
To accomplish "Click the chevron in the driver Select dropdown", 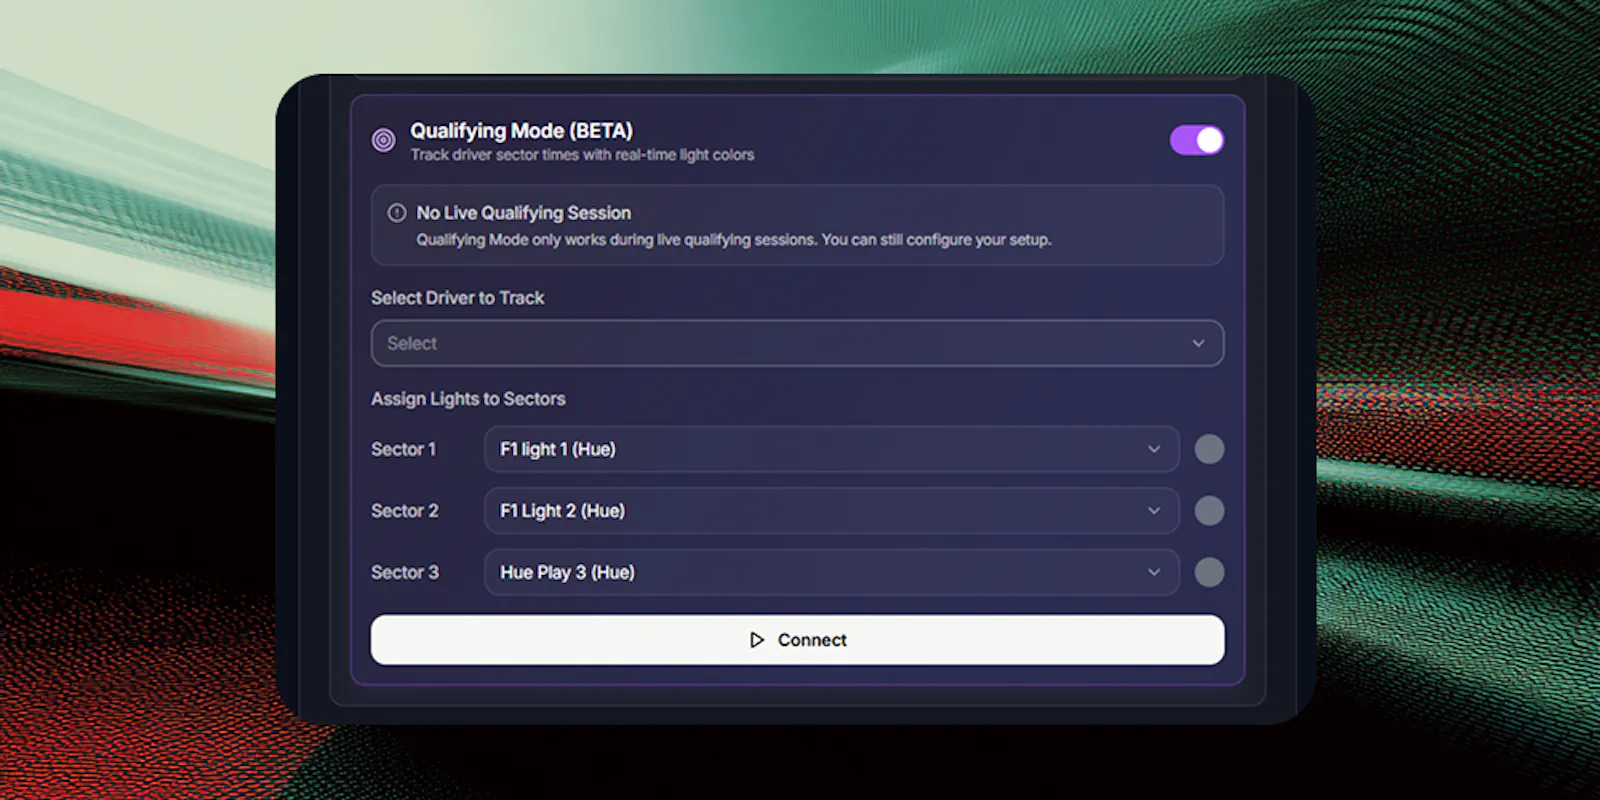I will [1198, 343].
